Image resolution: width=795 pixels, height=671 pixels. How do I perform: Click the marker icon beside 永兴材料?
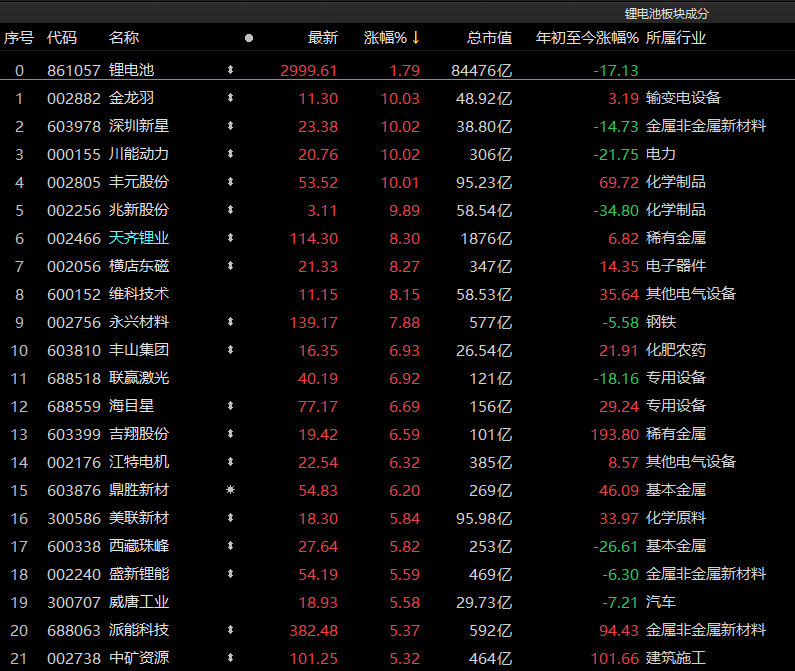231,322
